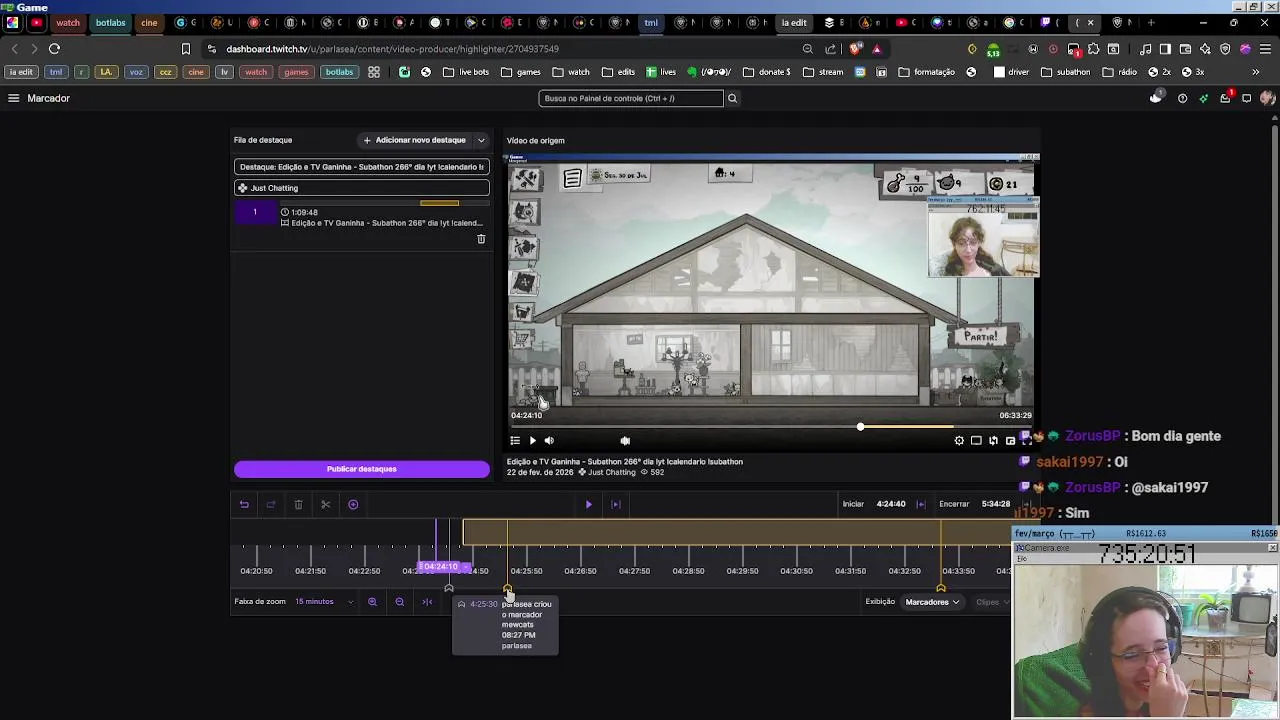Click the orange marker at 4:25:30
Viewport: 1280px width, 720px height.
[x=507, y=588]
